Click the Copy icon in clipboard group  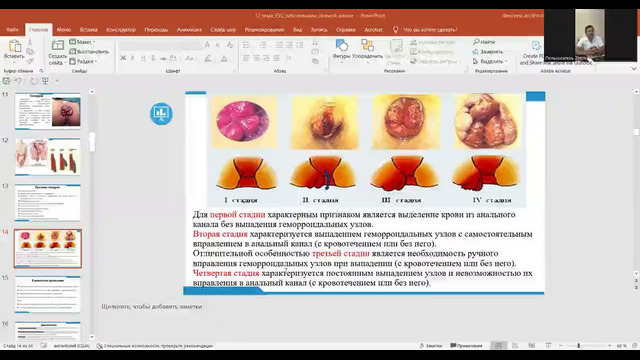pos(30,52)
